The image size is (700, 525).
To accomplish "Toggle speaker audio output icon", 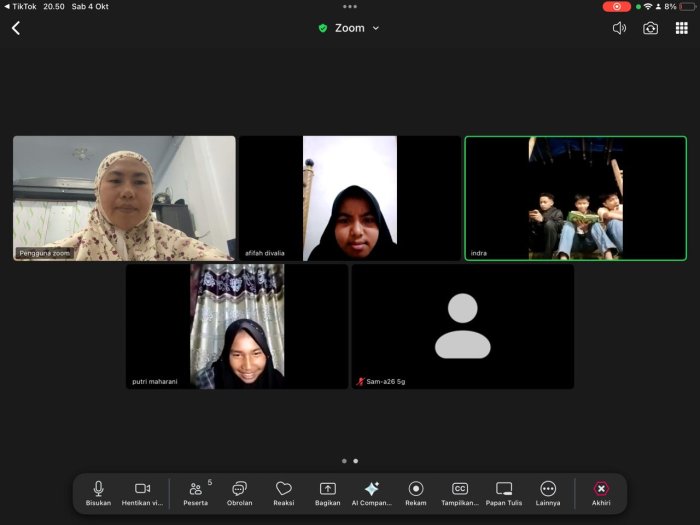I will (619, 28).
